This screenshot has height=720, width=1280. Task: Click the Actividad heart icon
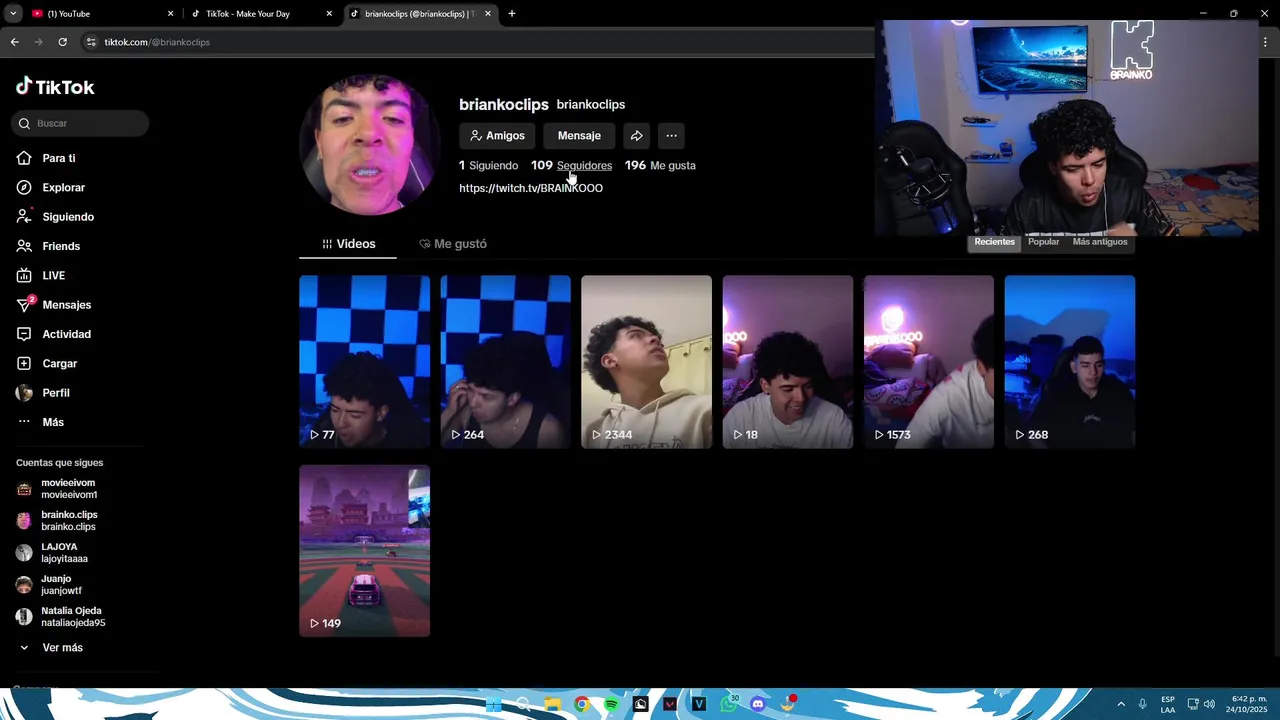pos(24,334)
